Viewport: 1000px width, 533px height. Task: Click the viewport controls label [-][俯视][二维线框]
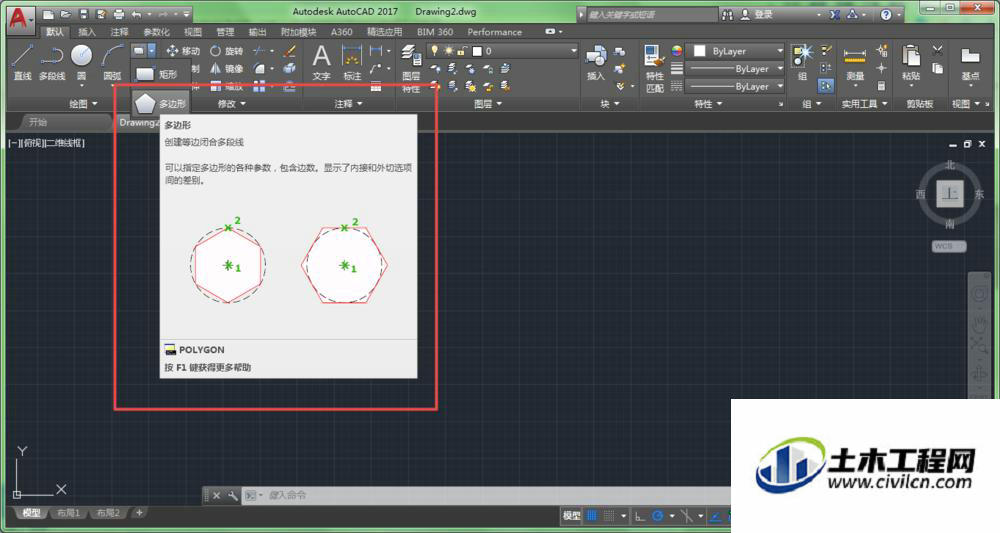pos(47,143)
